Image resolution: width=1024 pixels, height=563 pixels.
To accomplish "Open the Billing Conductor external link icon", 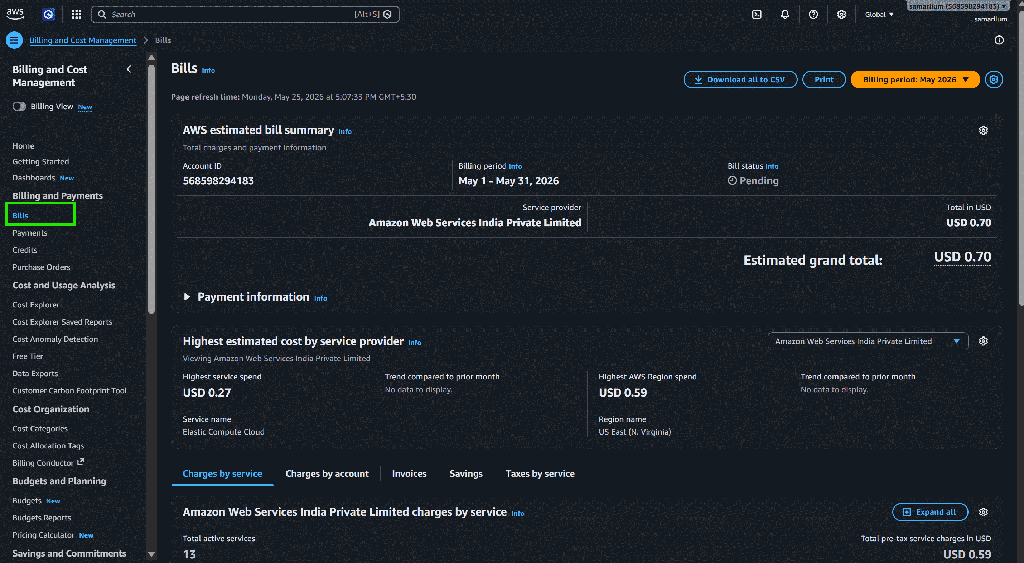I will [80, 462].
